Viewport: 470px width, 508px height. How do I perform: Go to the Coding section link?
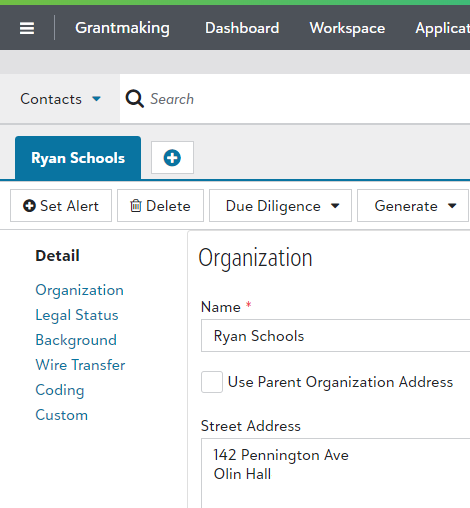click(60, 390)
